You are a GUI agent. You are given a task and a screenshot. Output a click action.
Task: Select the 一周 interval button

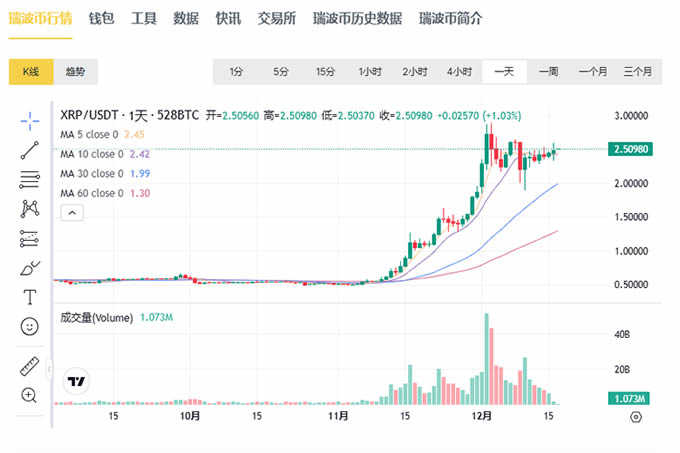click(548, 72)
